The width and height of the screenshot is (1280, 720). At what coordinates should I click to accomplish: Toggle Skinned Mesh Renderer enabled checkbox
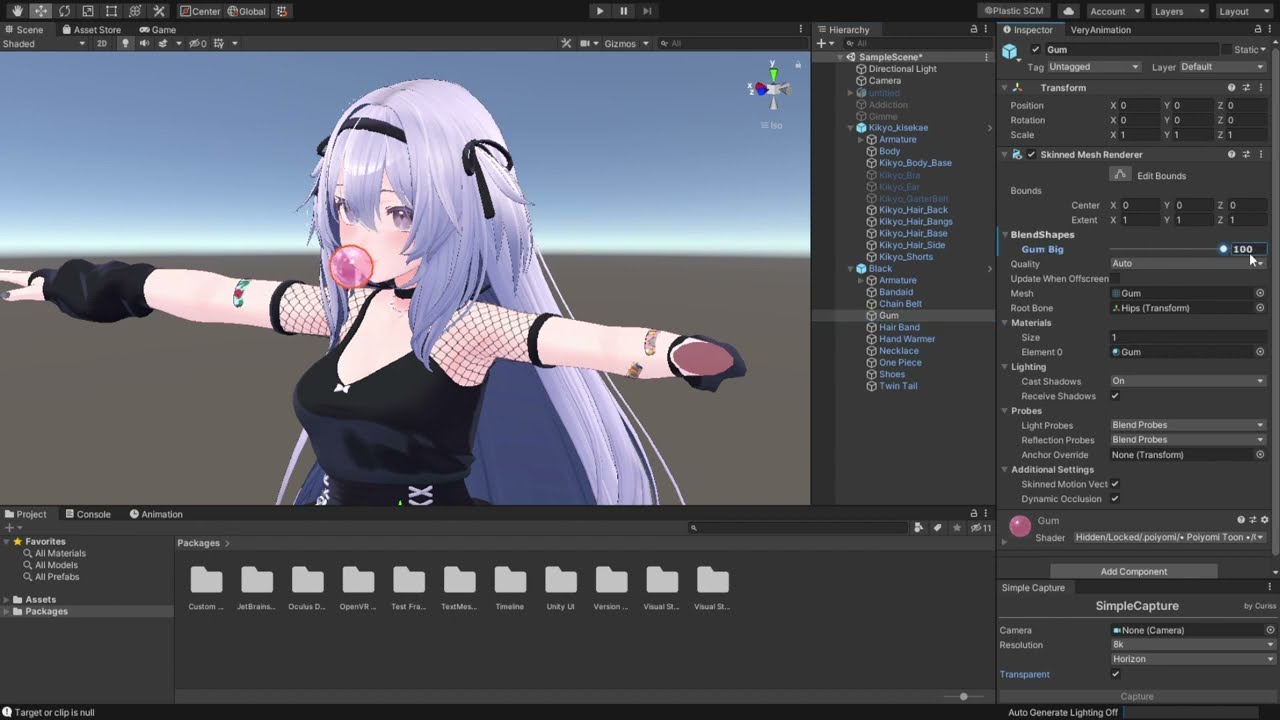(x=1031, y=155)
